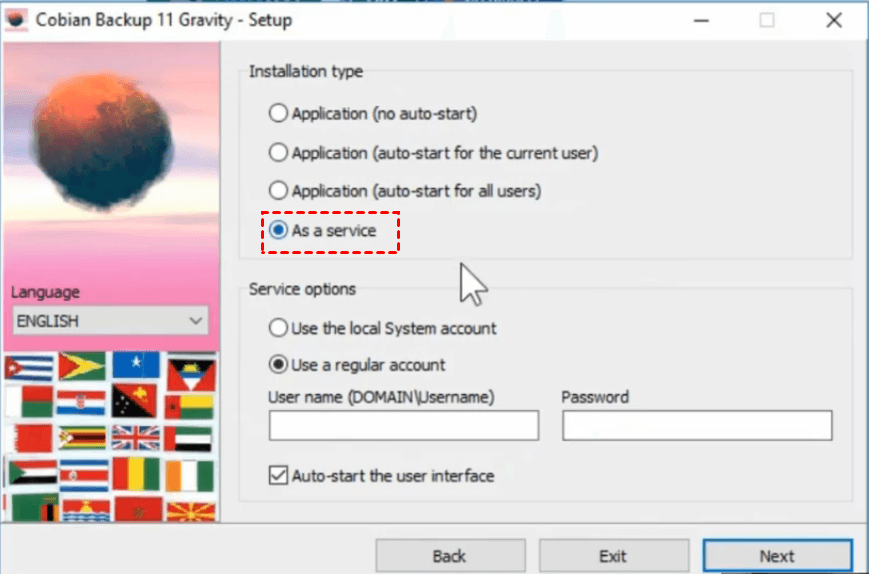Click the Bahrain red and white flag
This screenshot has width=869, height=574.
tap(32, 438)
